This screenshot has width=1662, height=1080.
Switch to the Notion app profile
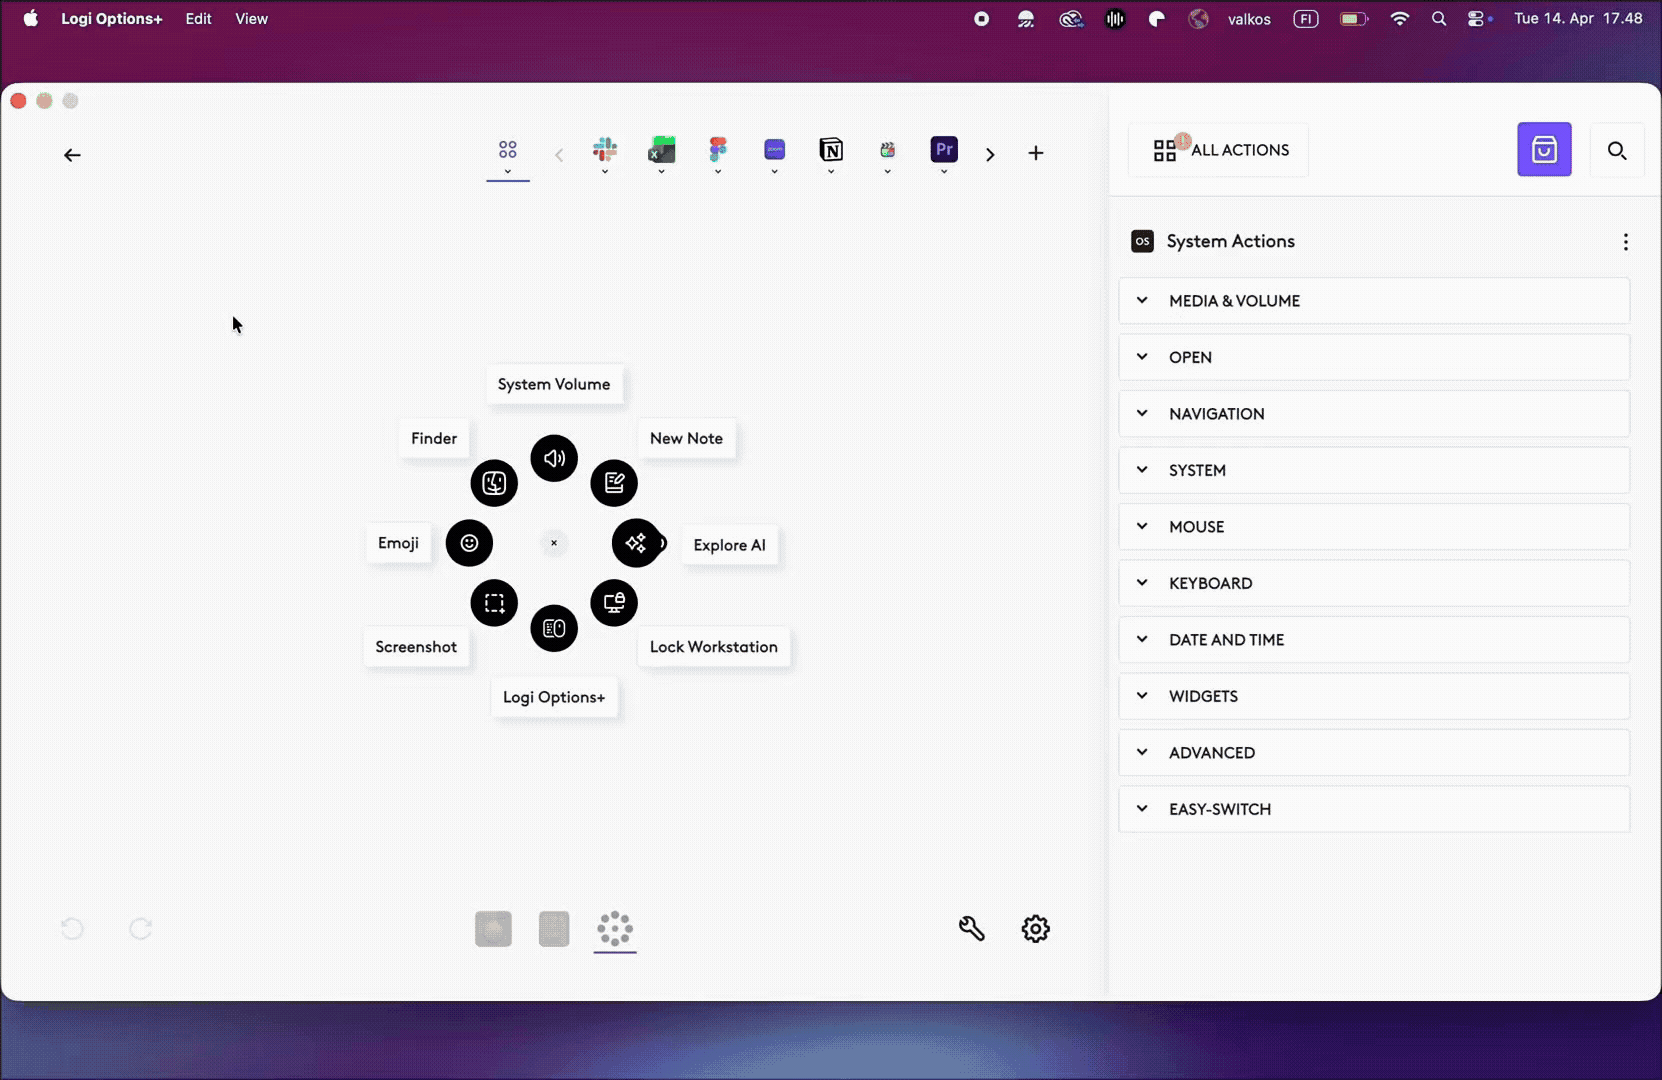point(831,150)
